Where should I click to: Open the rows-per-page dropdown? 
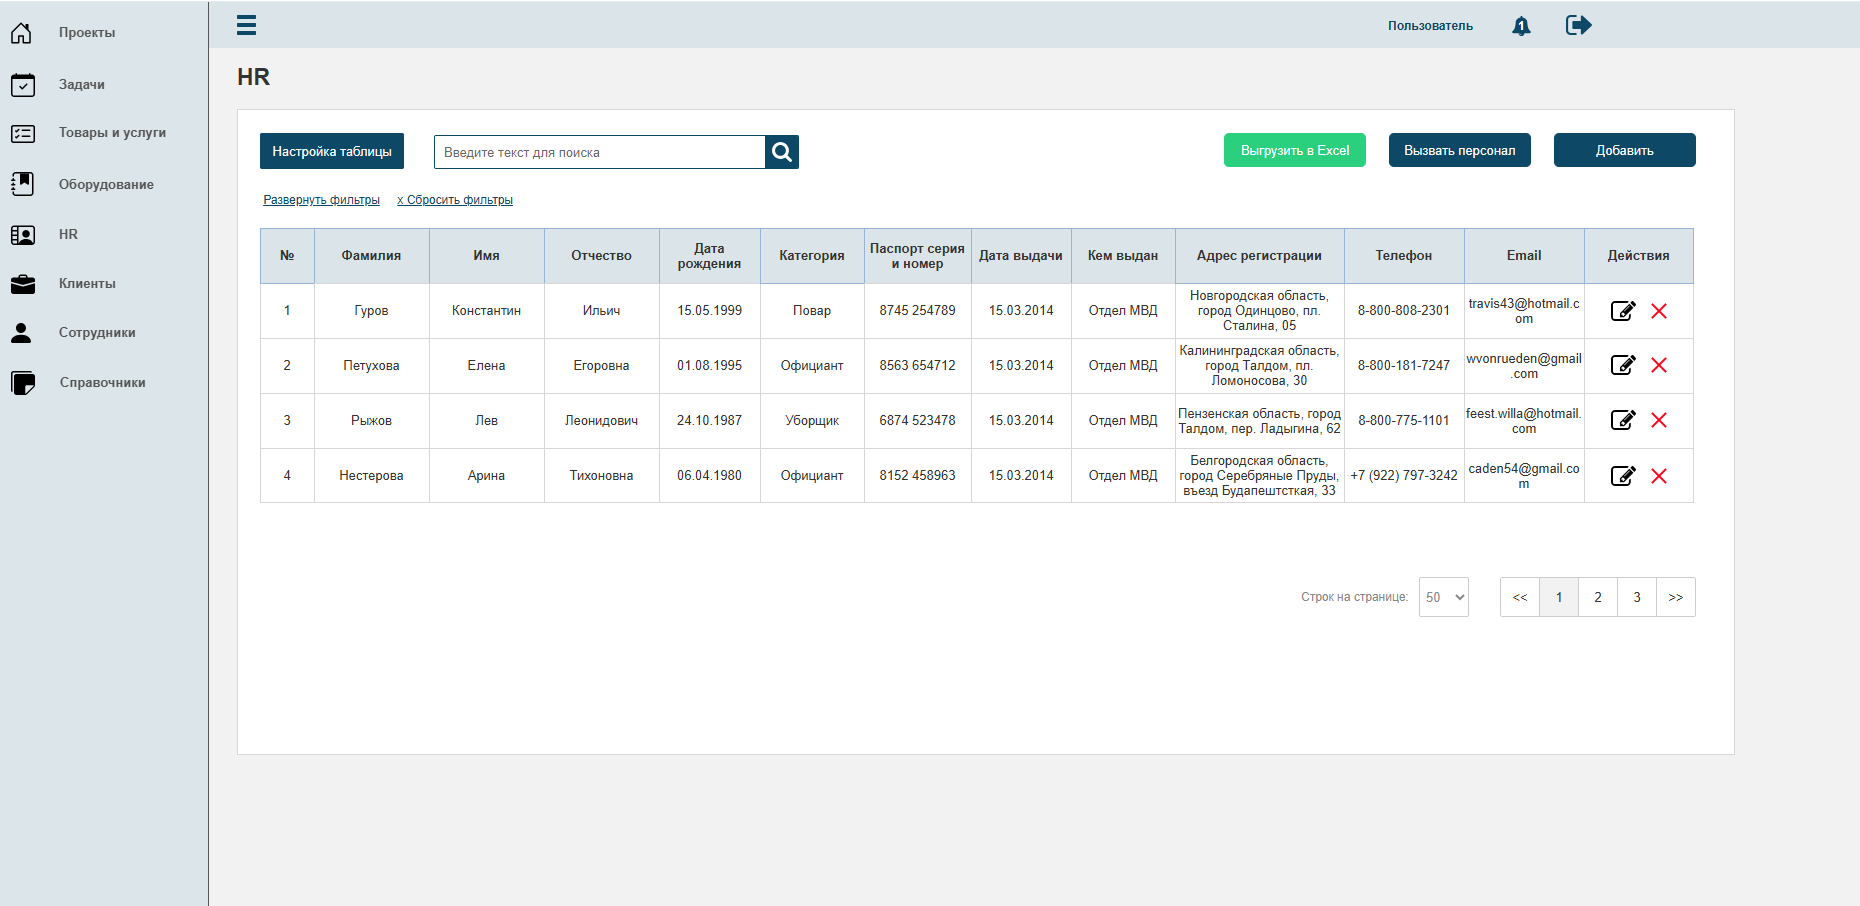[x=1444, y=597]
